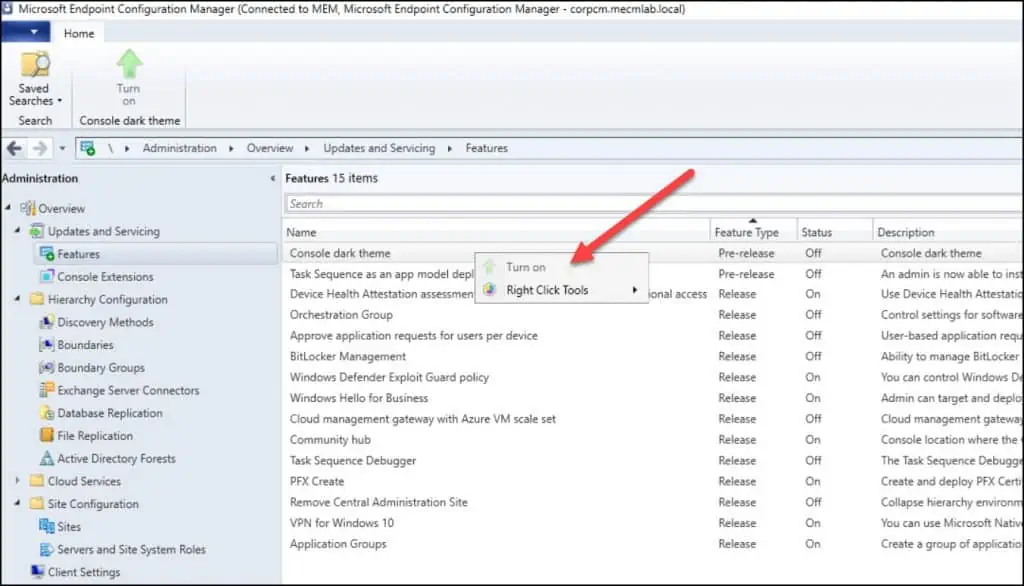The width and height of the screenshot is (1024, 586).
Task: Click the Active Directory Forests icon
Action: point(47,458)
